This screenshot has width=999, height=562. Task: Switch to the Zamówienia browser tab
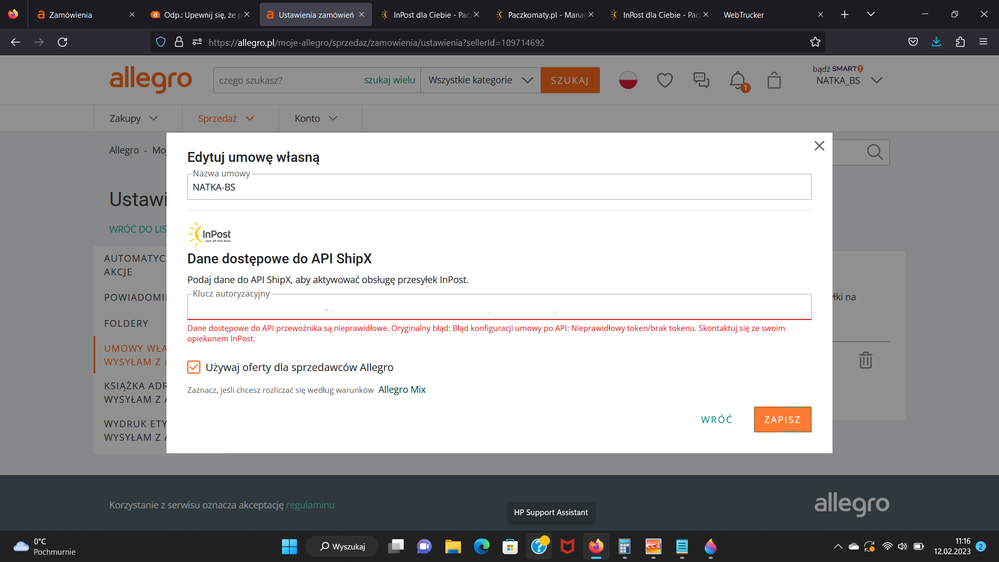click(x=85, y=14)
